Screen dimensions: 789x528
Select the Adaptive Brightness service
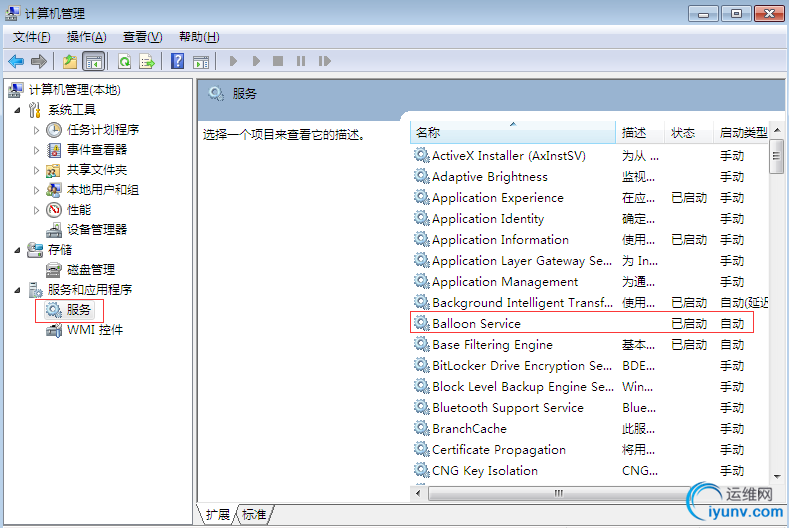pyautogui.click(x=590, y=177)
